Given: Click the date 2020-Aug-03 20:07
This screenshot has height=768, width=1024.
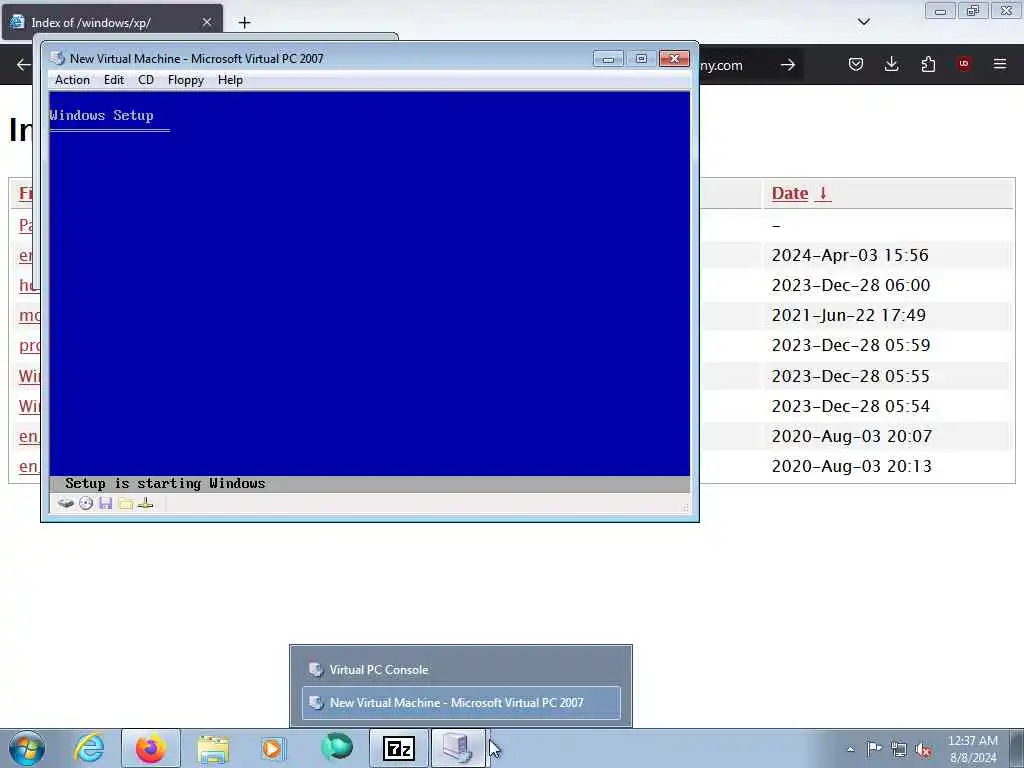Looking at the screenshot, I should coord(852,436).
